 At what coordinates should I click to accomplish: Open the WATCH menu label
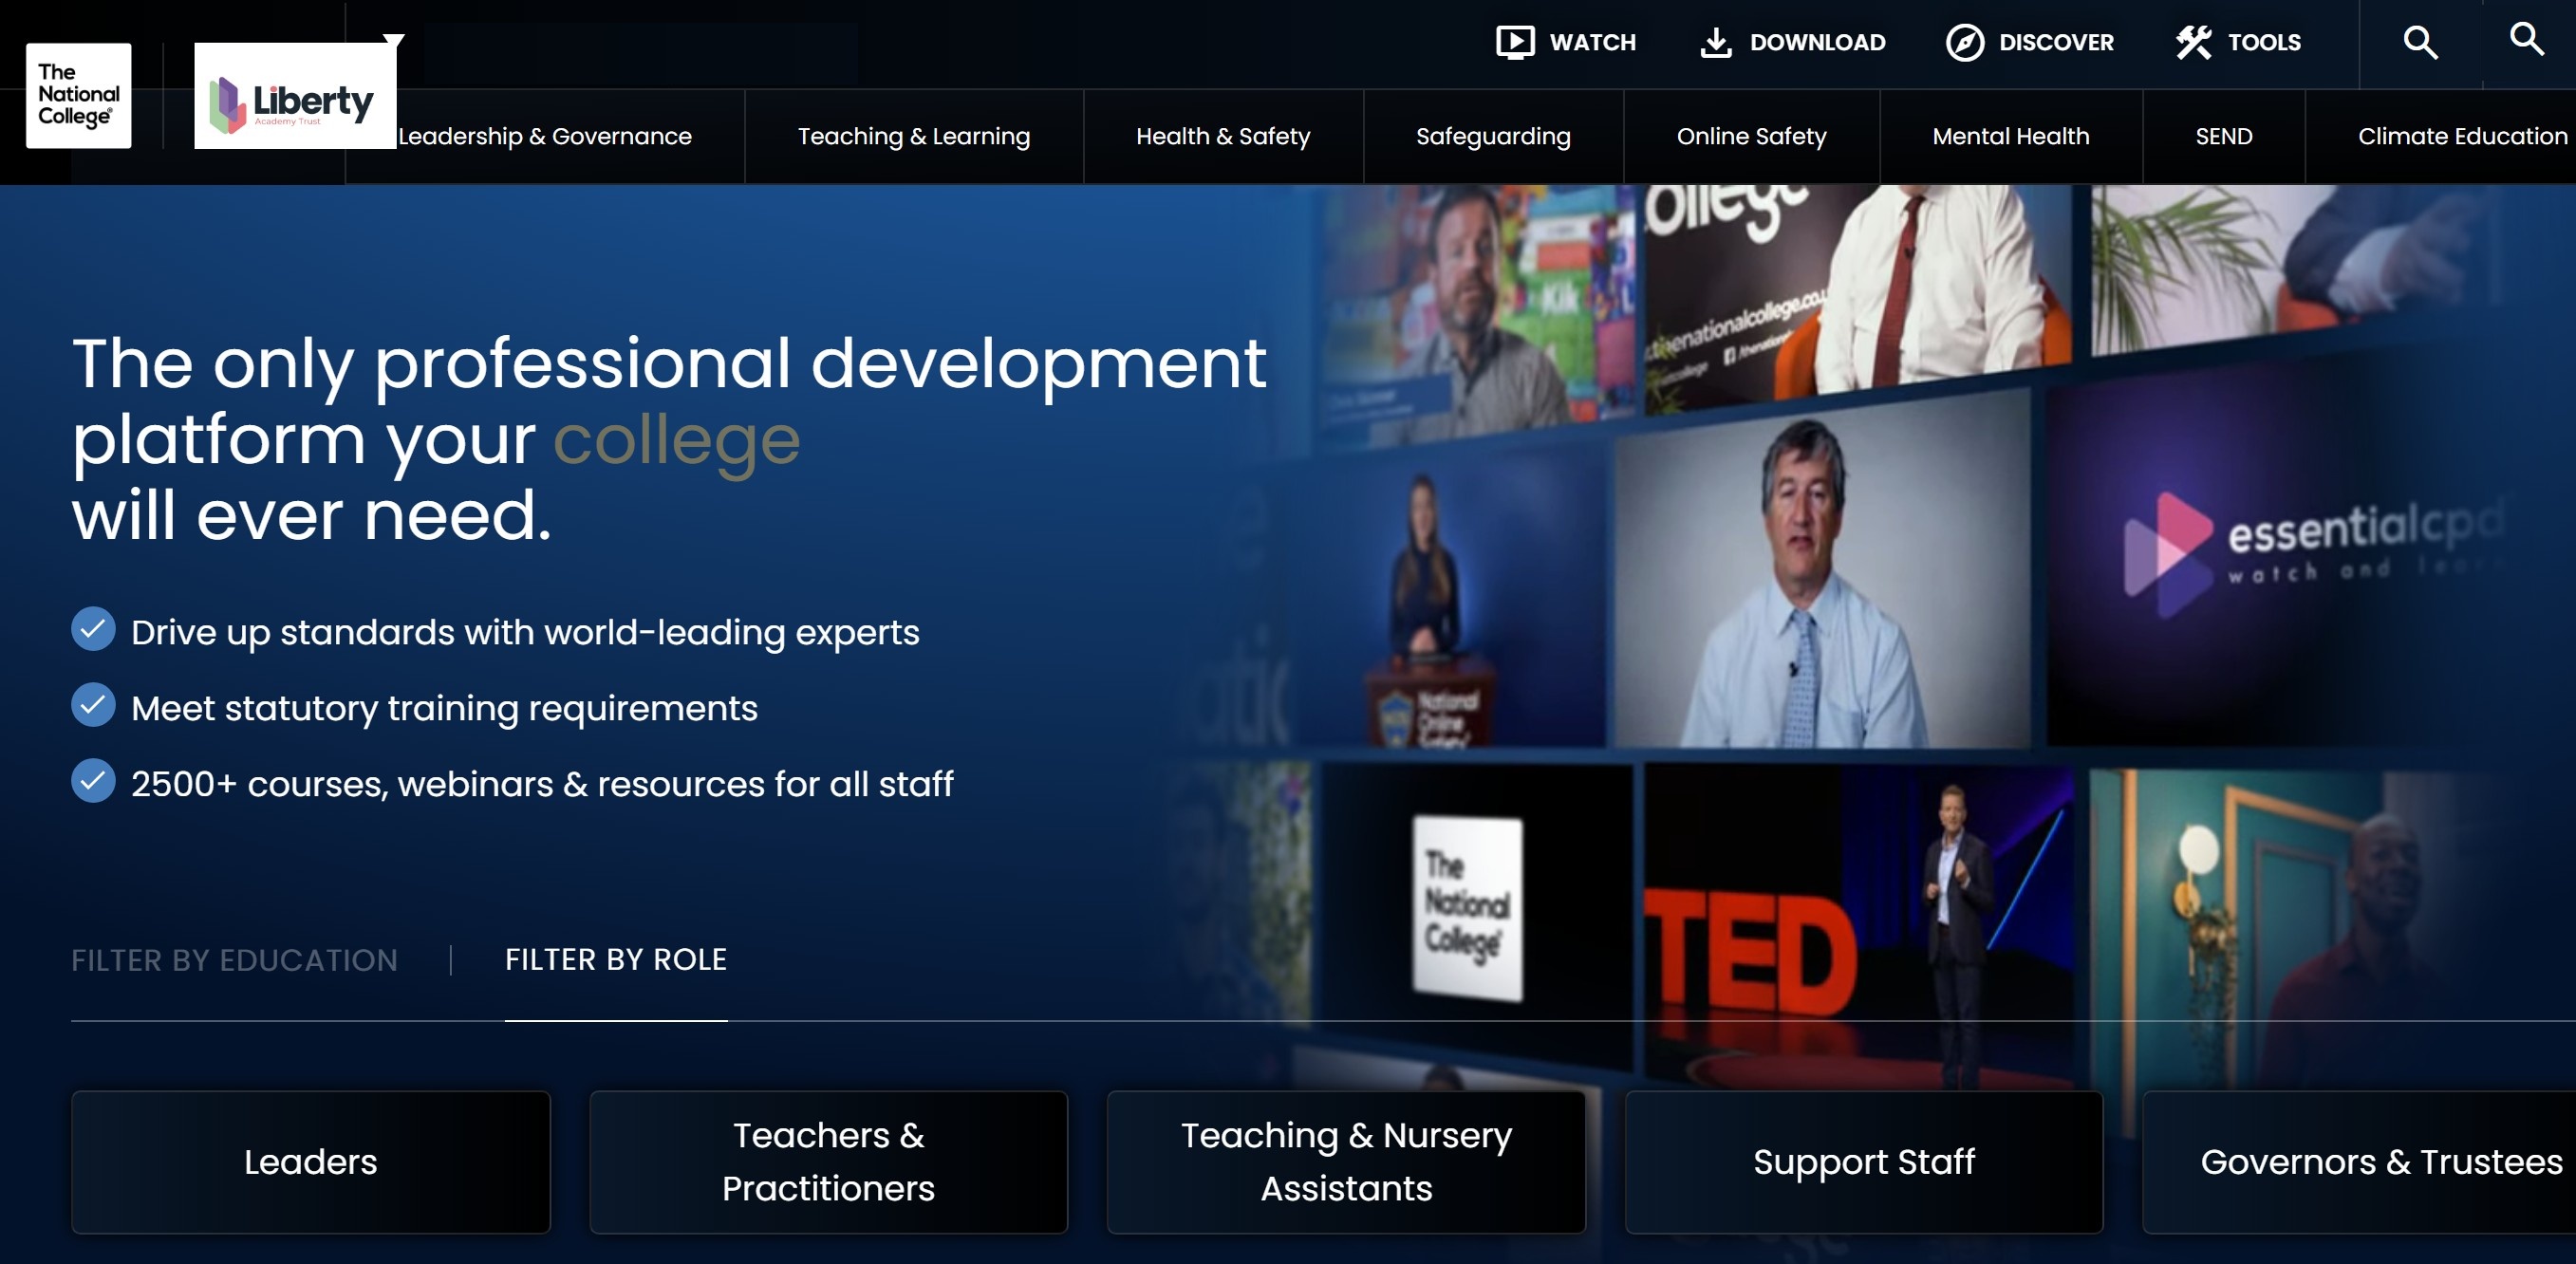[1592, 42]
